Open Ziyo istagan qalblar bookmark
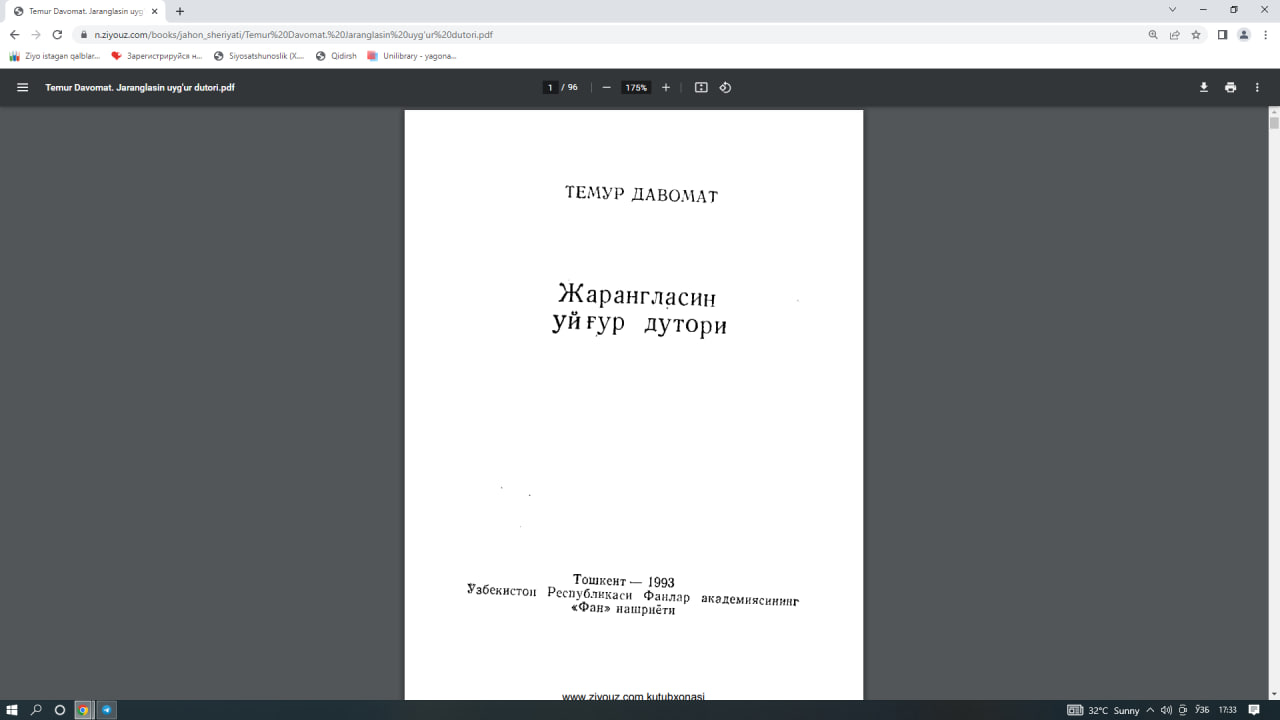1280x720 pixels. [x=55, y=56]
